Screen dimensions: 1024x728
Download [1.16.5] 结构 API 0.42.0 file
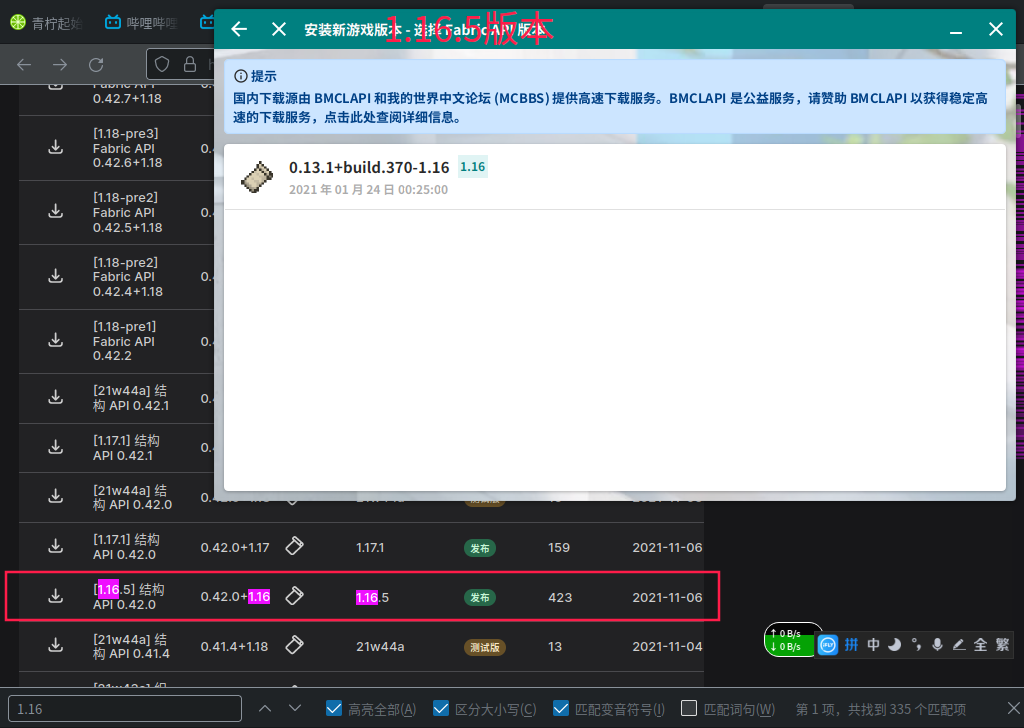tap(56, 596)
